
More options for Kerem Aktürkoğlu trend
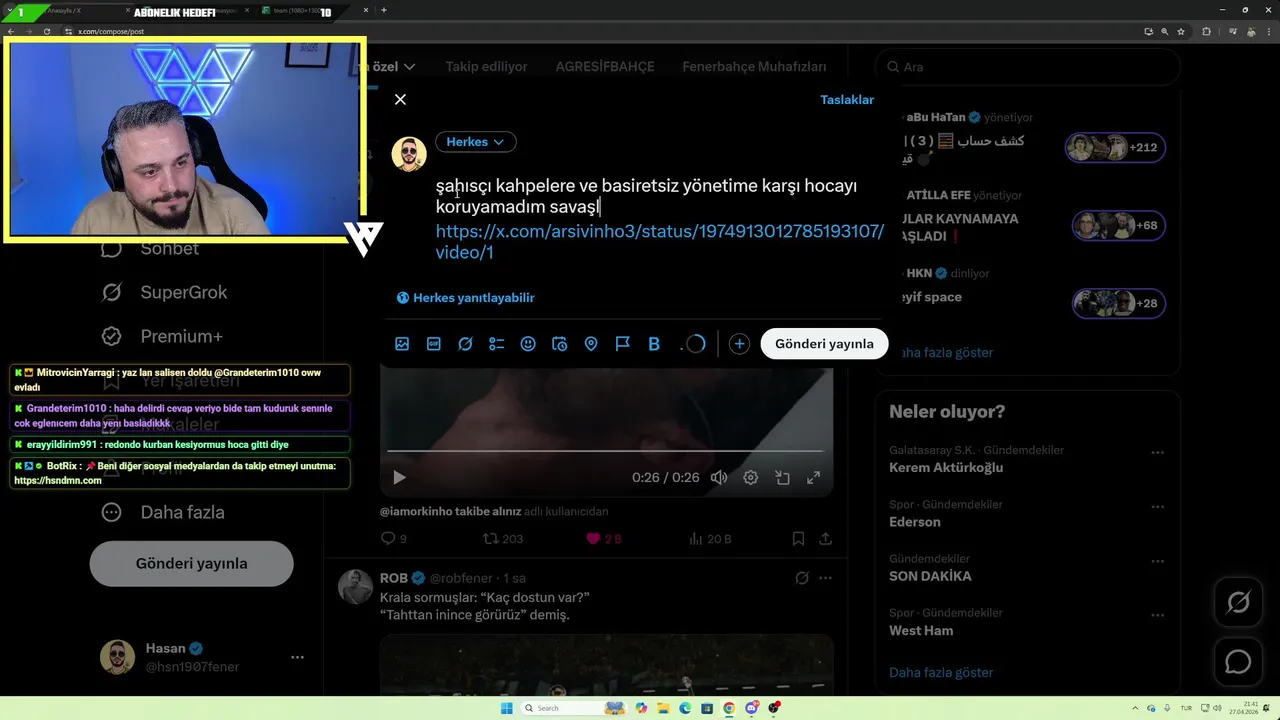(1158, 452)
